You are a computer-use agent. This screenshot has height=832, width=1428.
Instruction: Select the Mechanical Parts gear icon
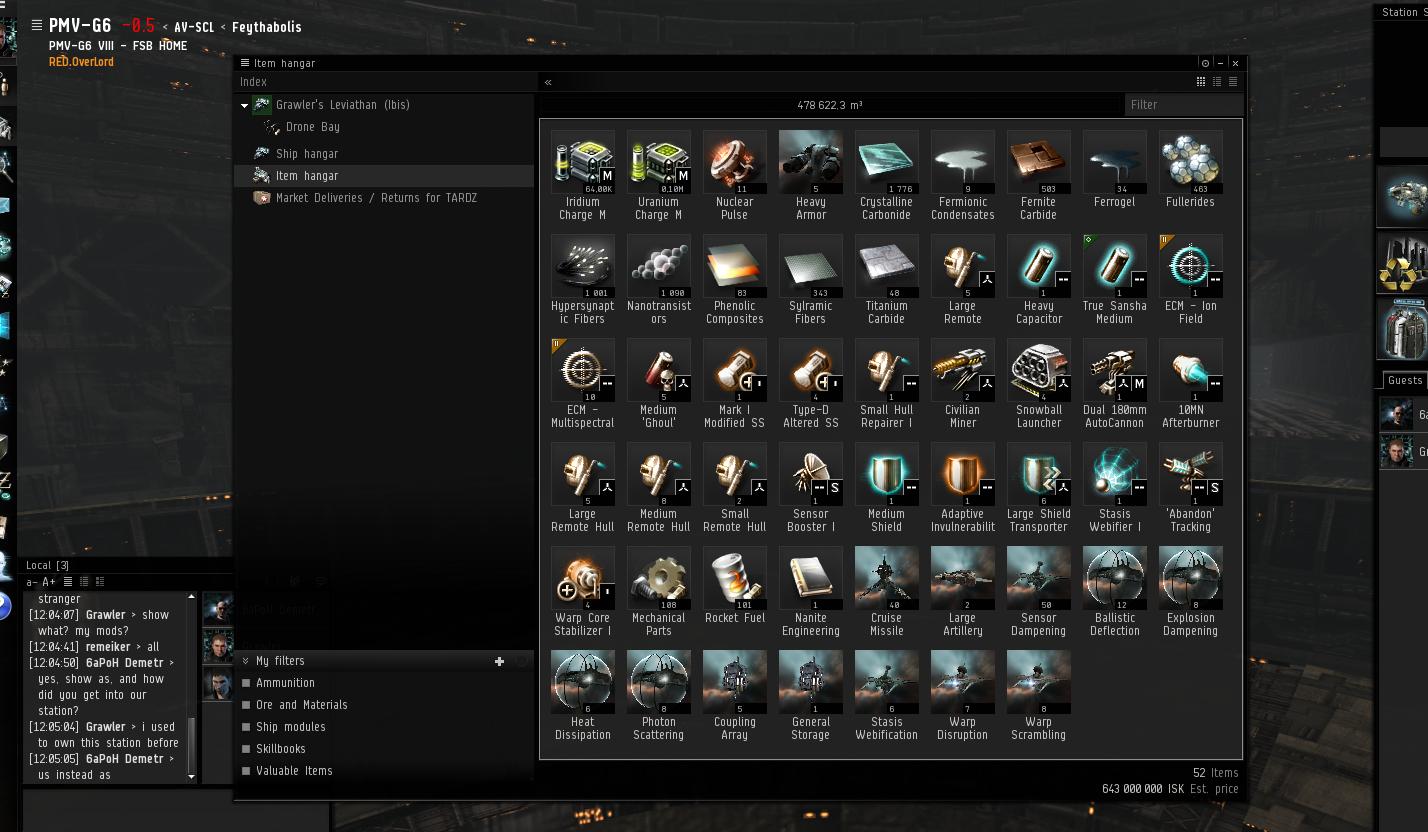click(x=658, y=578)
